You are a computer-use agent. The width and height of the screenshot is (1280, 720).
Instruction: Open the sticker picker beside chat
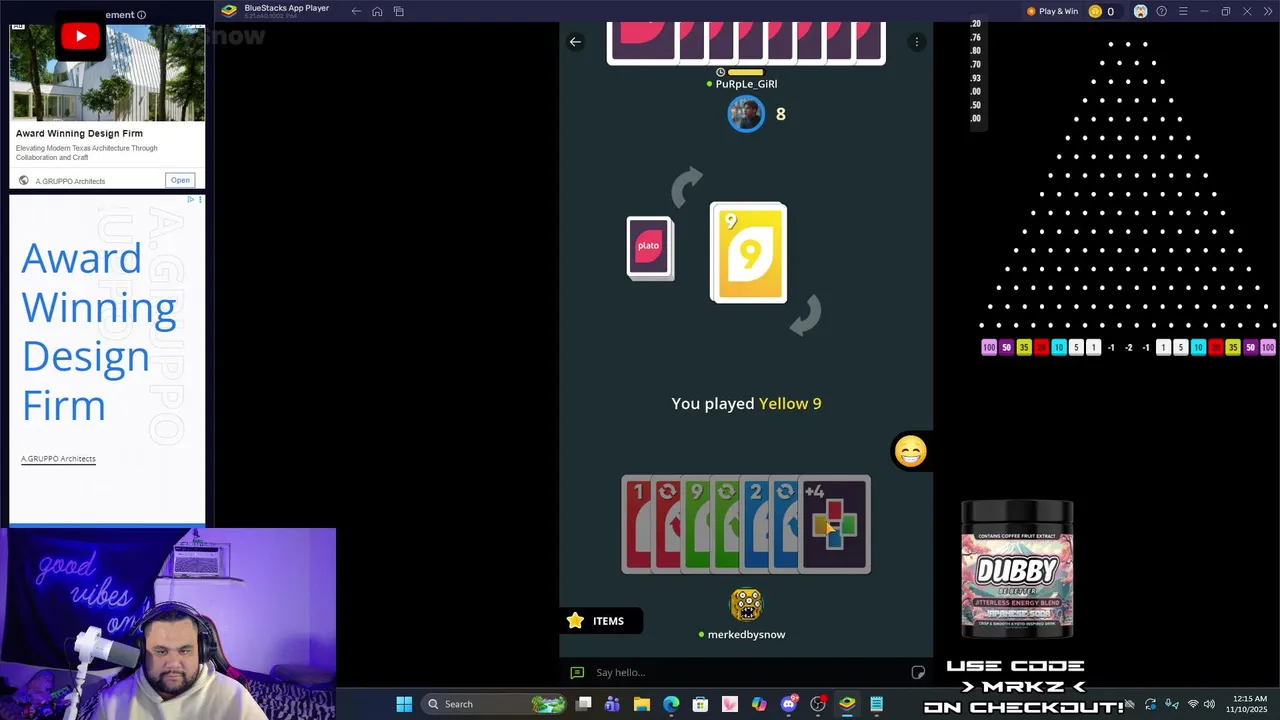coord(918,672)
